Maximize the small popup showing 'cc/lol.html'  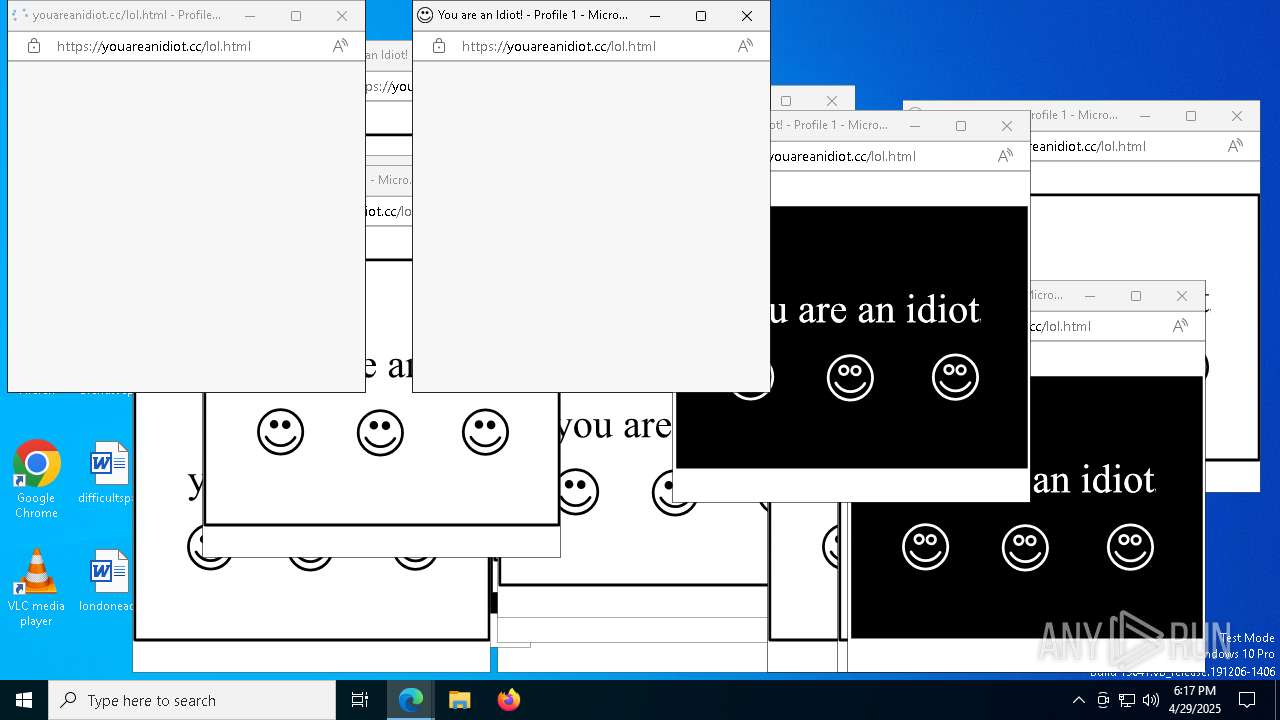(1136, 296)
